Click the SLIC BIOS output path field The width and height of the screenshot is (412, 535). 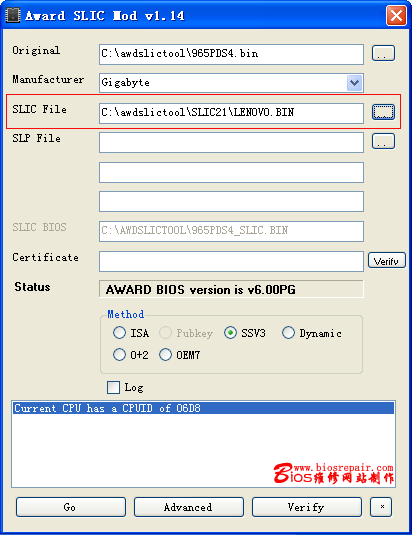(x=231, y=231)
